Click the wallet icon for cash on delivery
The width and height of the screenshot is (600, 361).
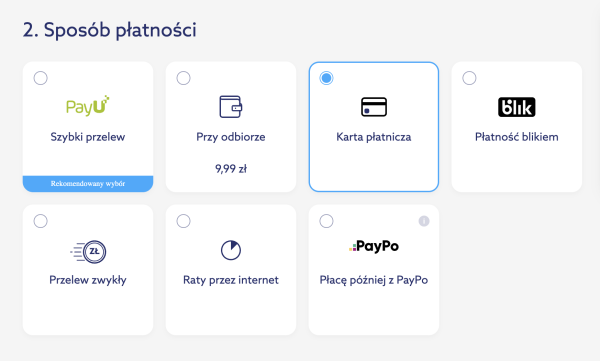click(x=231, y=106)
